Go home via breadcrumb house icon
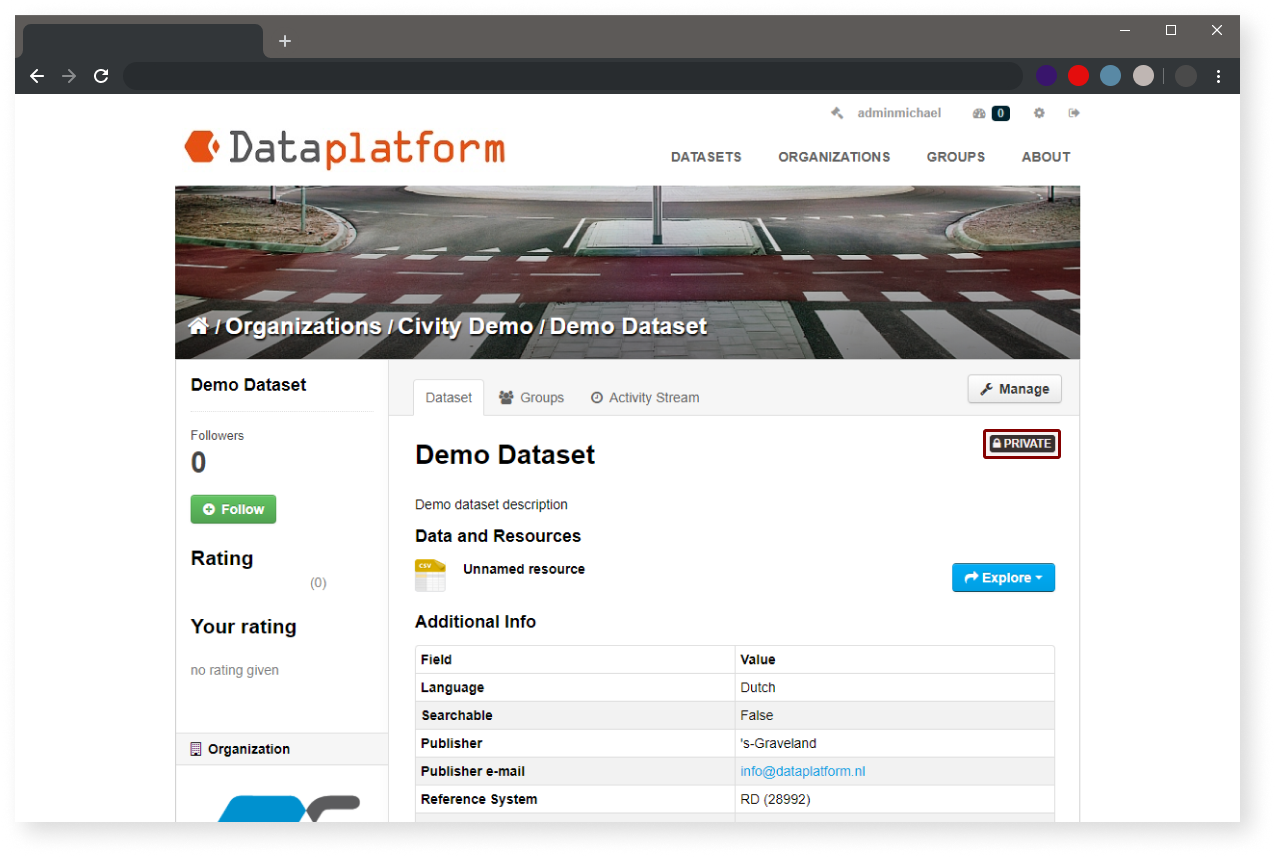Viewport: 1275px width, 857px height. click(198, 326)
